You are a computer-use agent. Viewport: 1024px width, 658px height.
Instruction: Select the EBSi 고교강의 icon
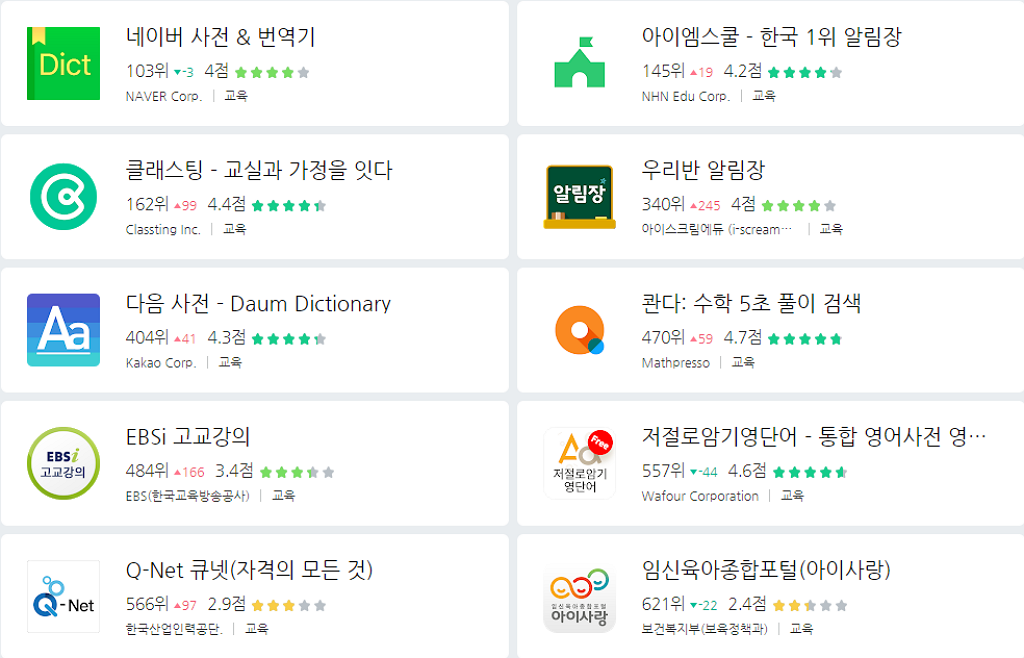click(63, 463)
